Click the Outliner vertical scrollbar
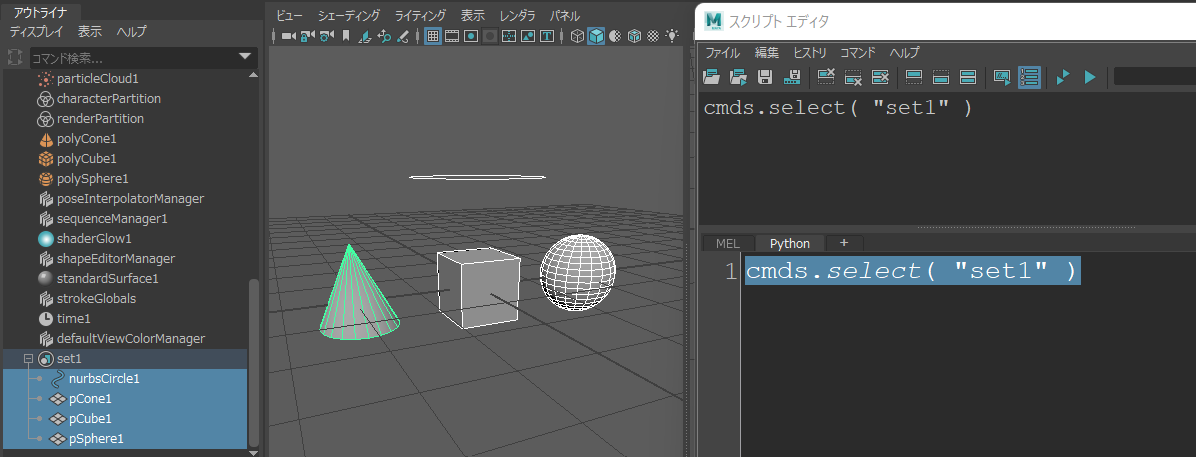The height and width of the screenshot is (457, 1196). (254, 360)
